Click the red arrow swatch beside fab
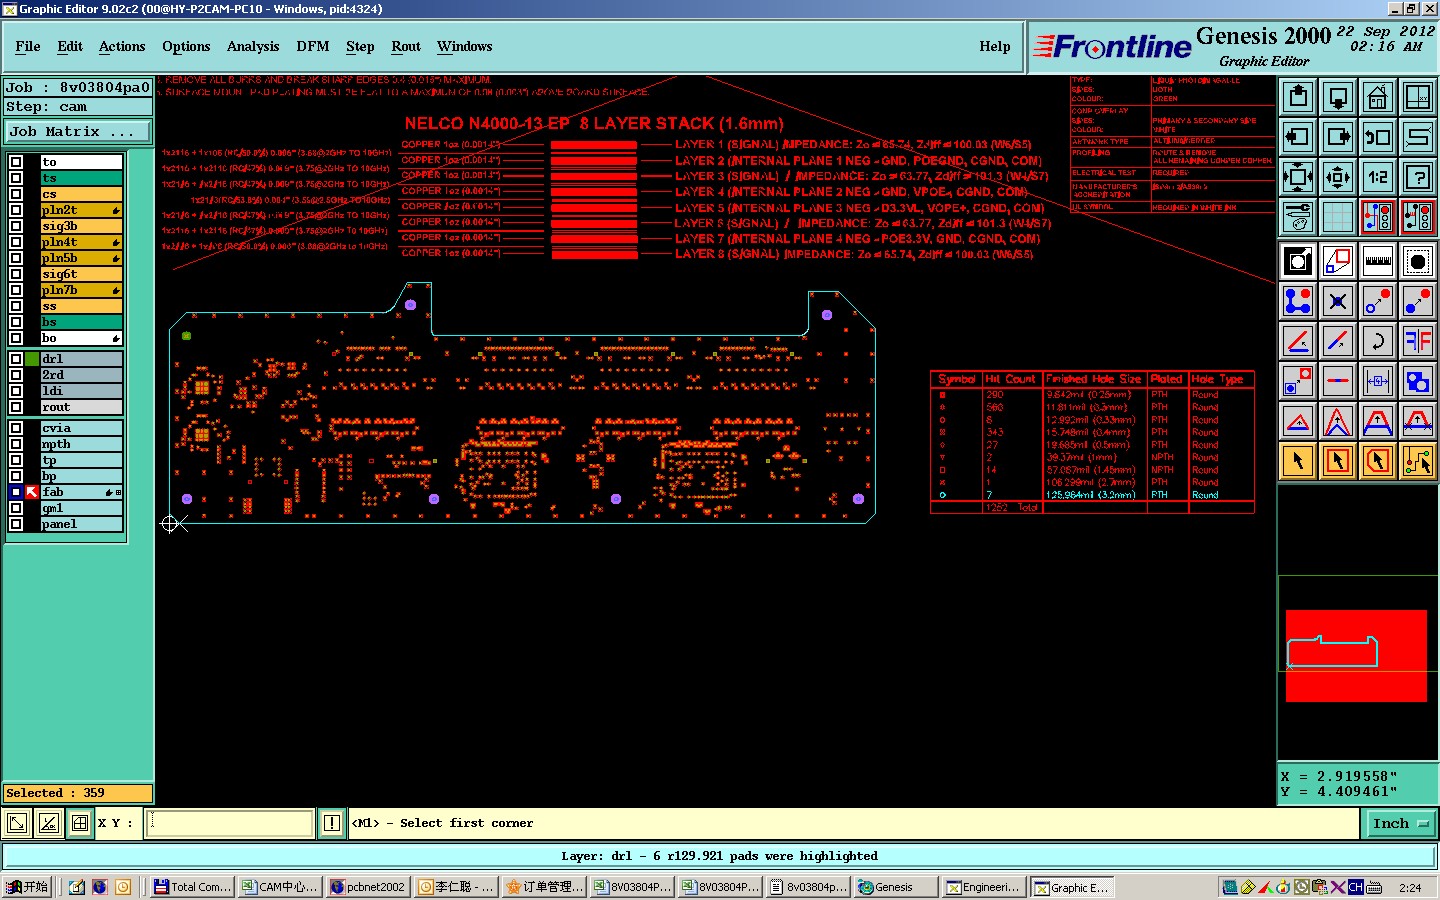The width and height of the screenshot is (1440, 900). pyautogui.click(x=32, y=492)
